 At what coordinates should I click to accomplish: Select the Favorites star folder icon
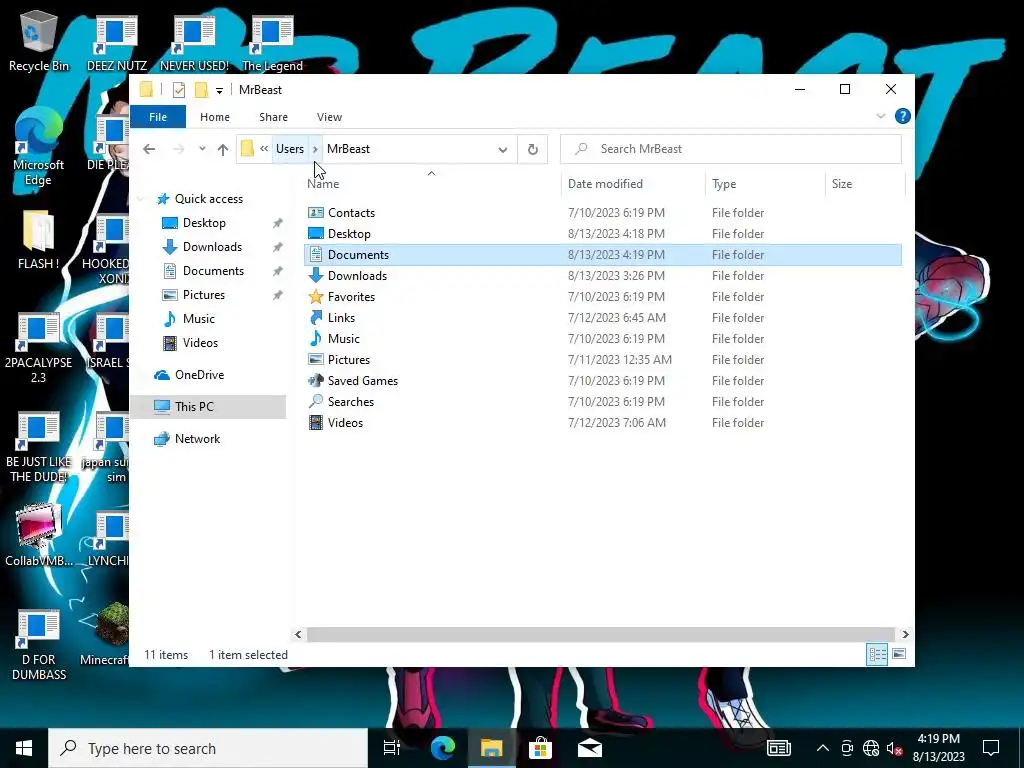point(316,296)
